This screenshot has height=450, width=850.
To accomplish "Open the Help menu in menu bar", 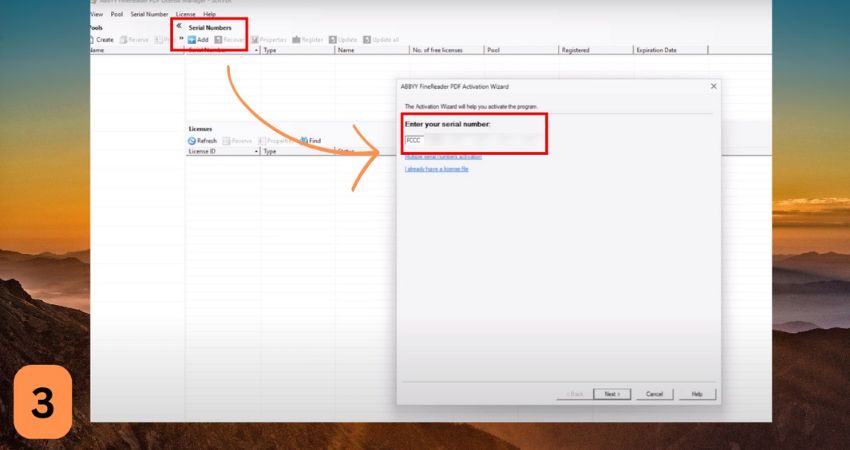I will tap(209, 14).
